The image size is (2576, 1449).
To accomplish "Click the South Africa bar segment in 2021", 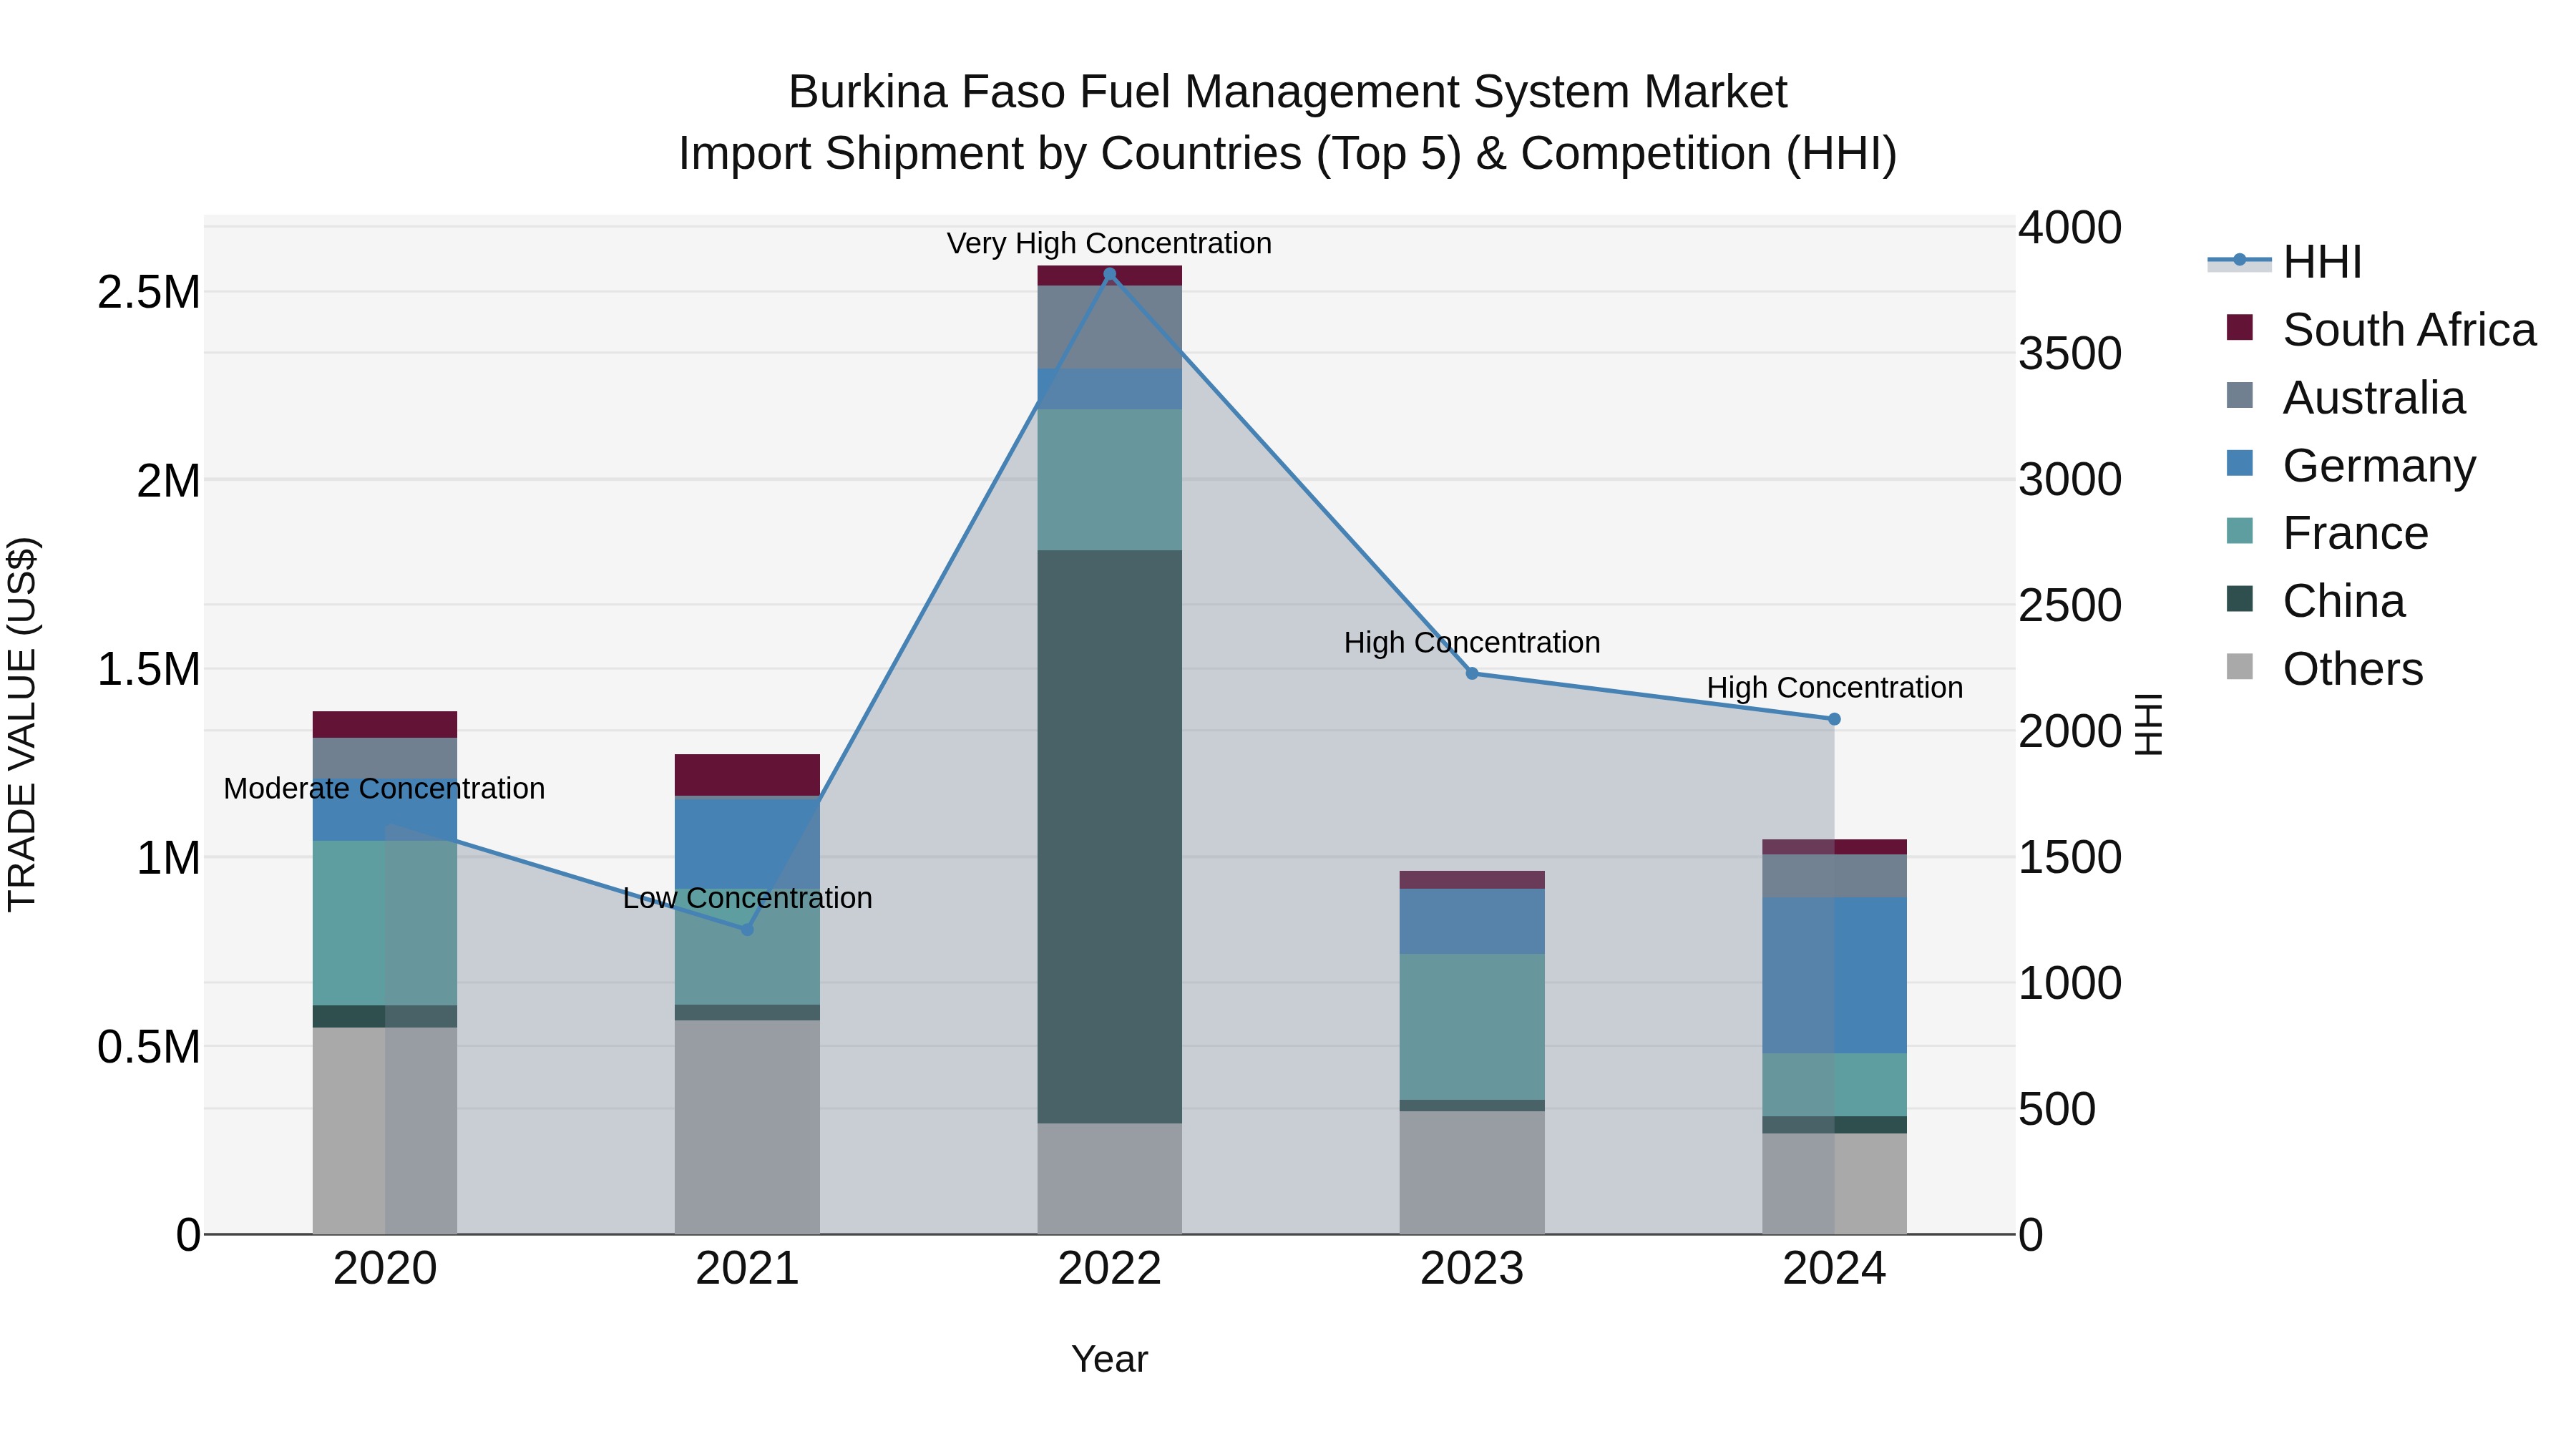I will 747,775.
